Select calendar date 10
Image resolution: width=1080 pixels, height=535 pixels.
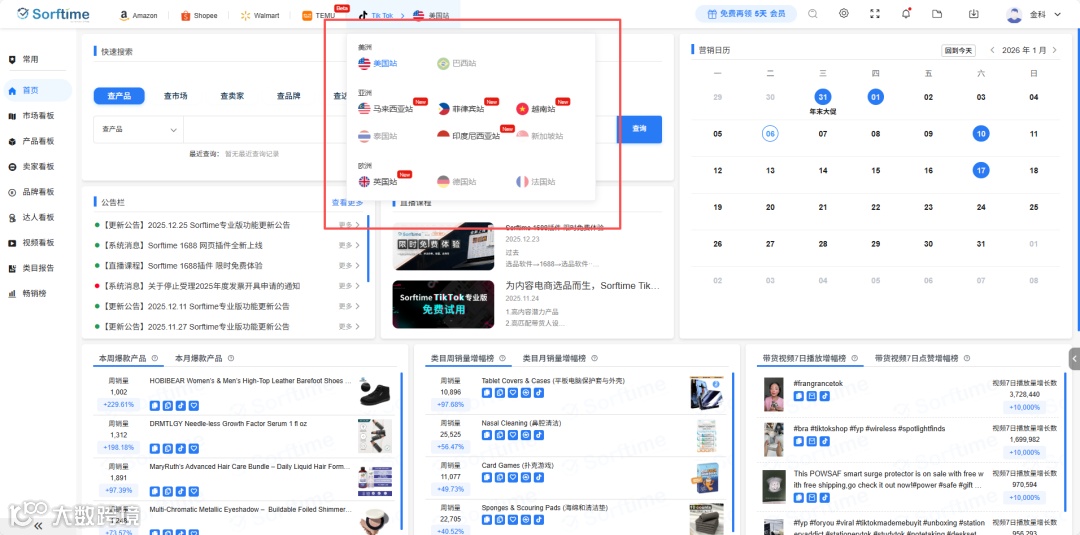click(x=981, y=134)
